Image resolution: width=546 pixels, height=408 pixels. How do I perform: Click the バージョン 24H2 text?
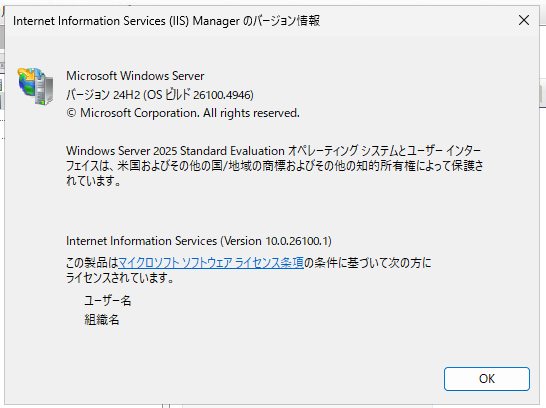pyautogui.click(x=103, y=95)
